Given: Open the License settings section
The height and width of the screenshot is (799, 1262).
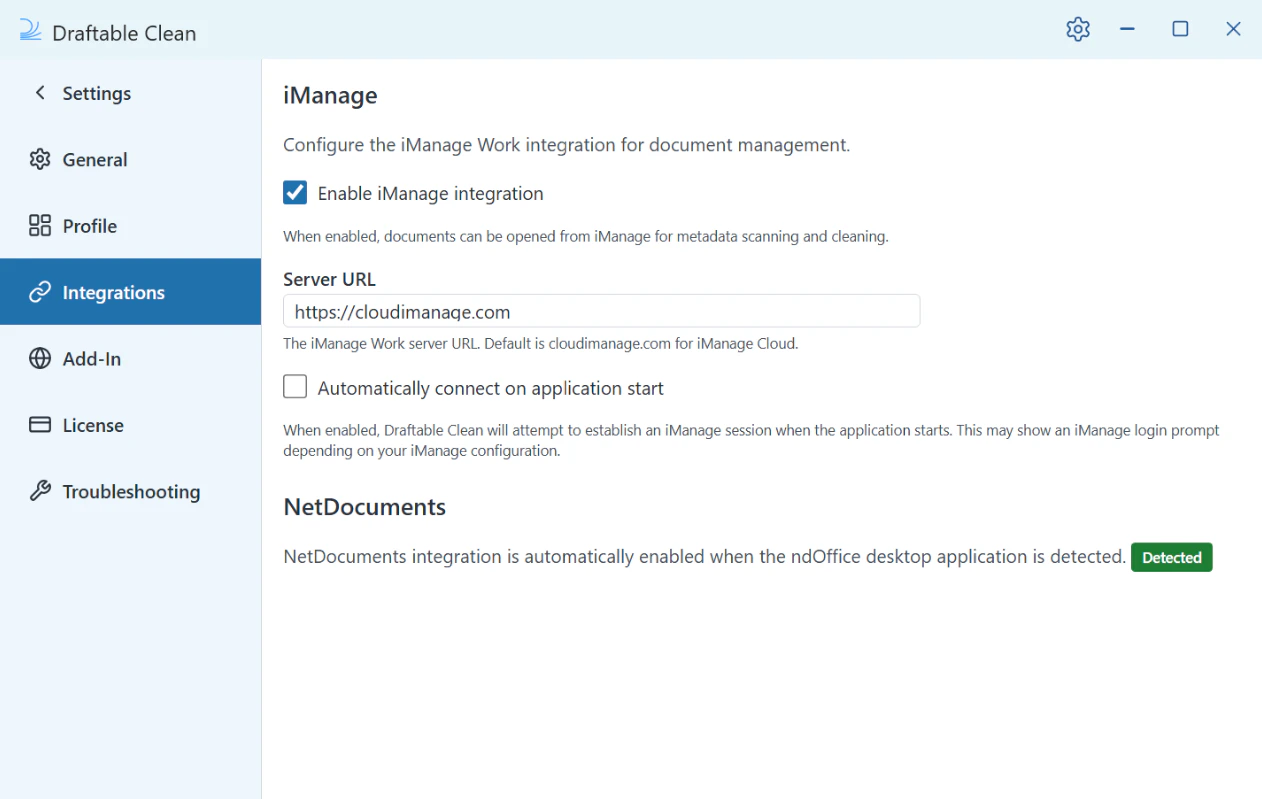Looking at the screenshot, I should 130,425.
